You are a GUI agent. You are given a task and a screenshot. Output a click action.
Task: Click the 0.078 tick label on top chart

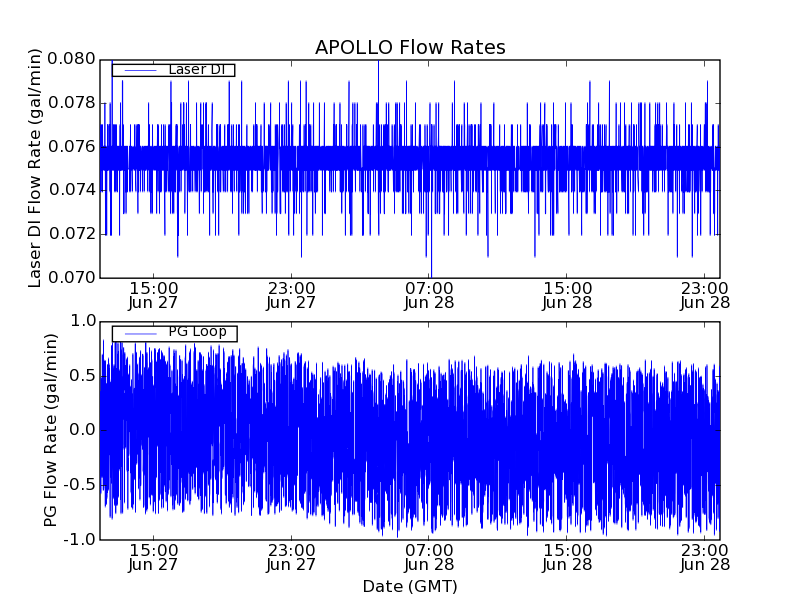(71, 103)
